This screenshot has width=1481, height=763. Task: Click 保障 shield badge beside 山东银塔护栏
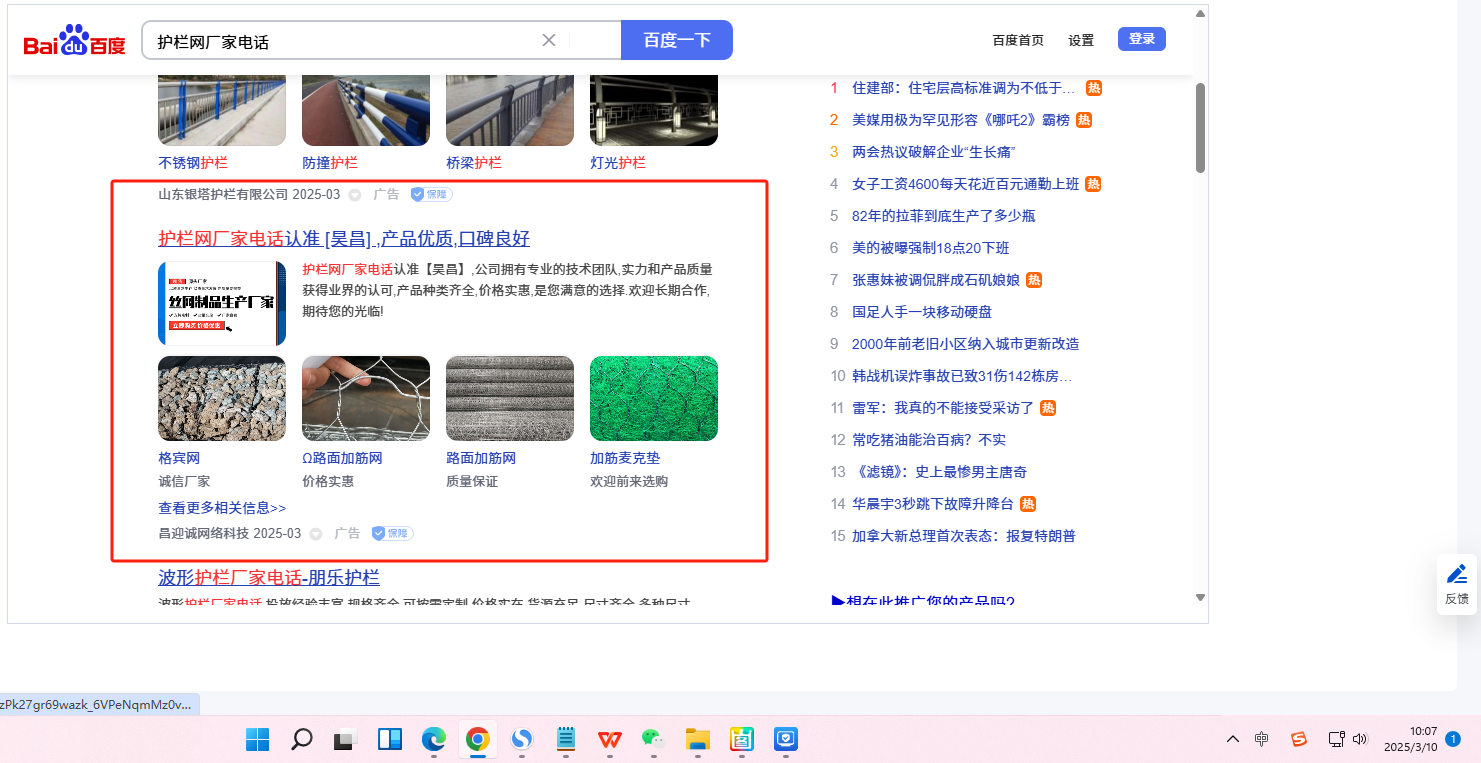431,195
